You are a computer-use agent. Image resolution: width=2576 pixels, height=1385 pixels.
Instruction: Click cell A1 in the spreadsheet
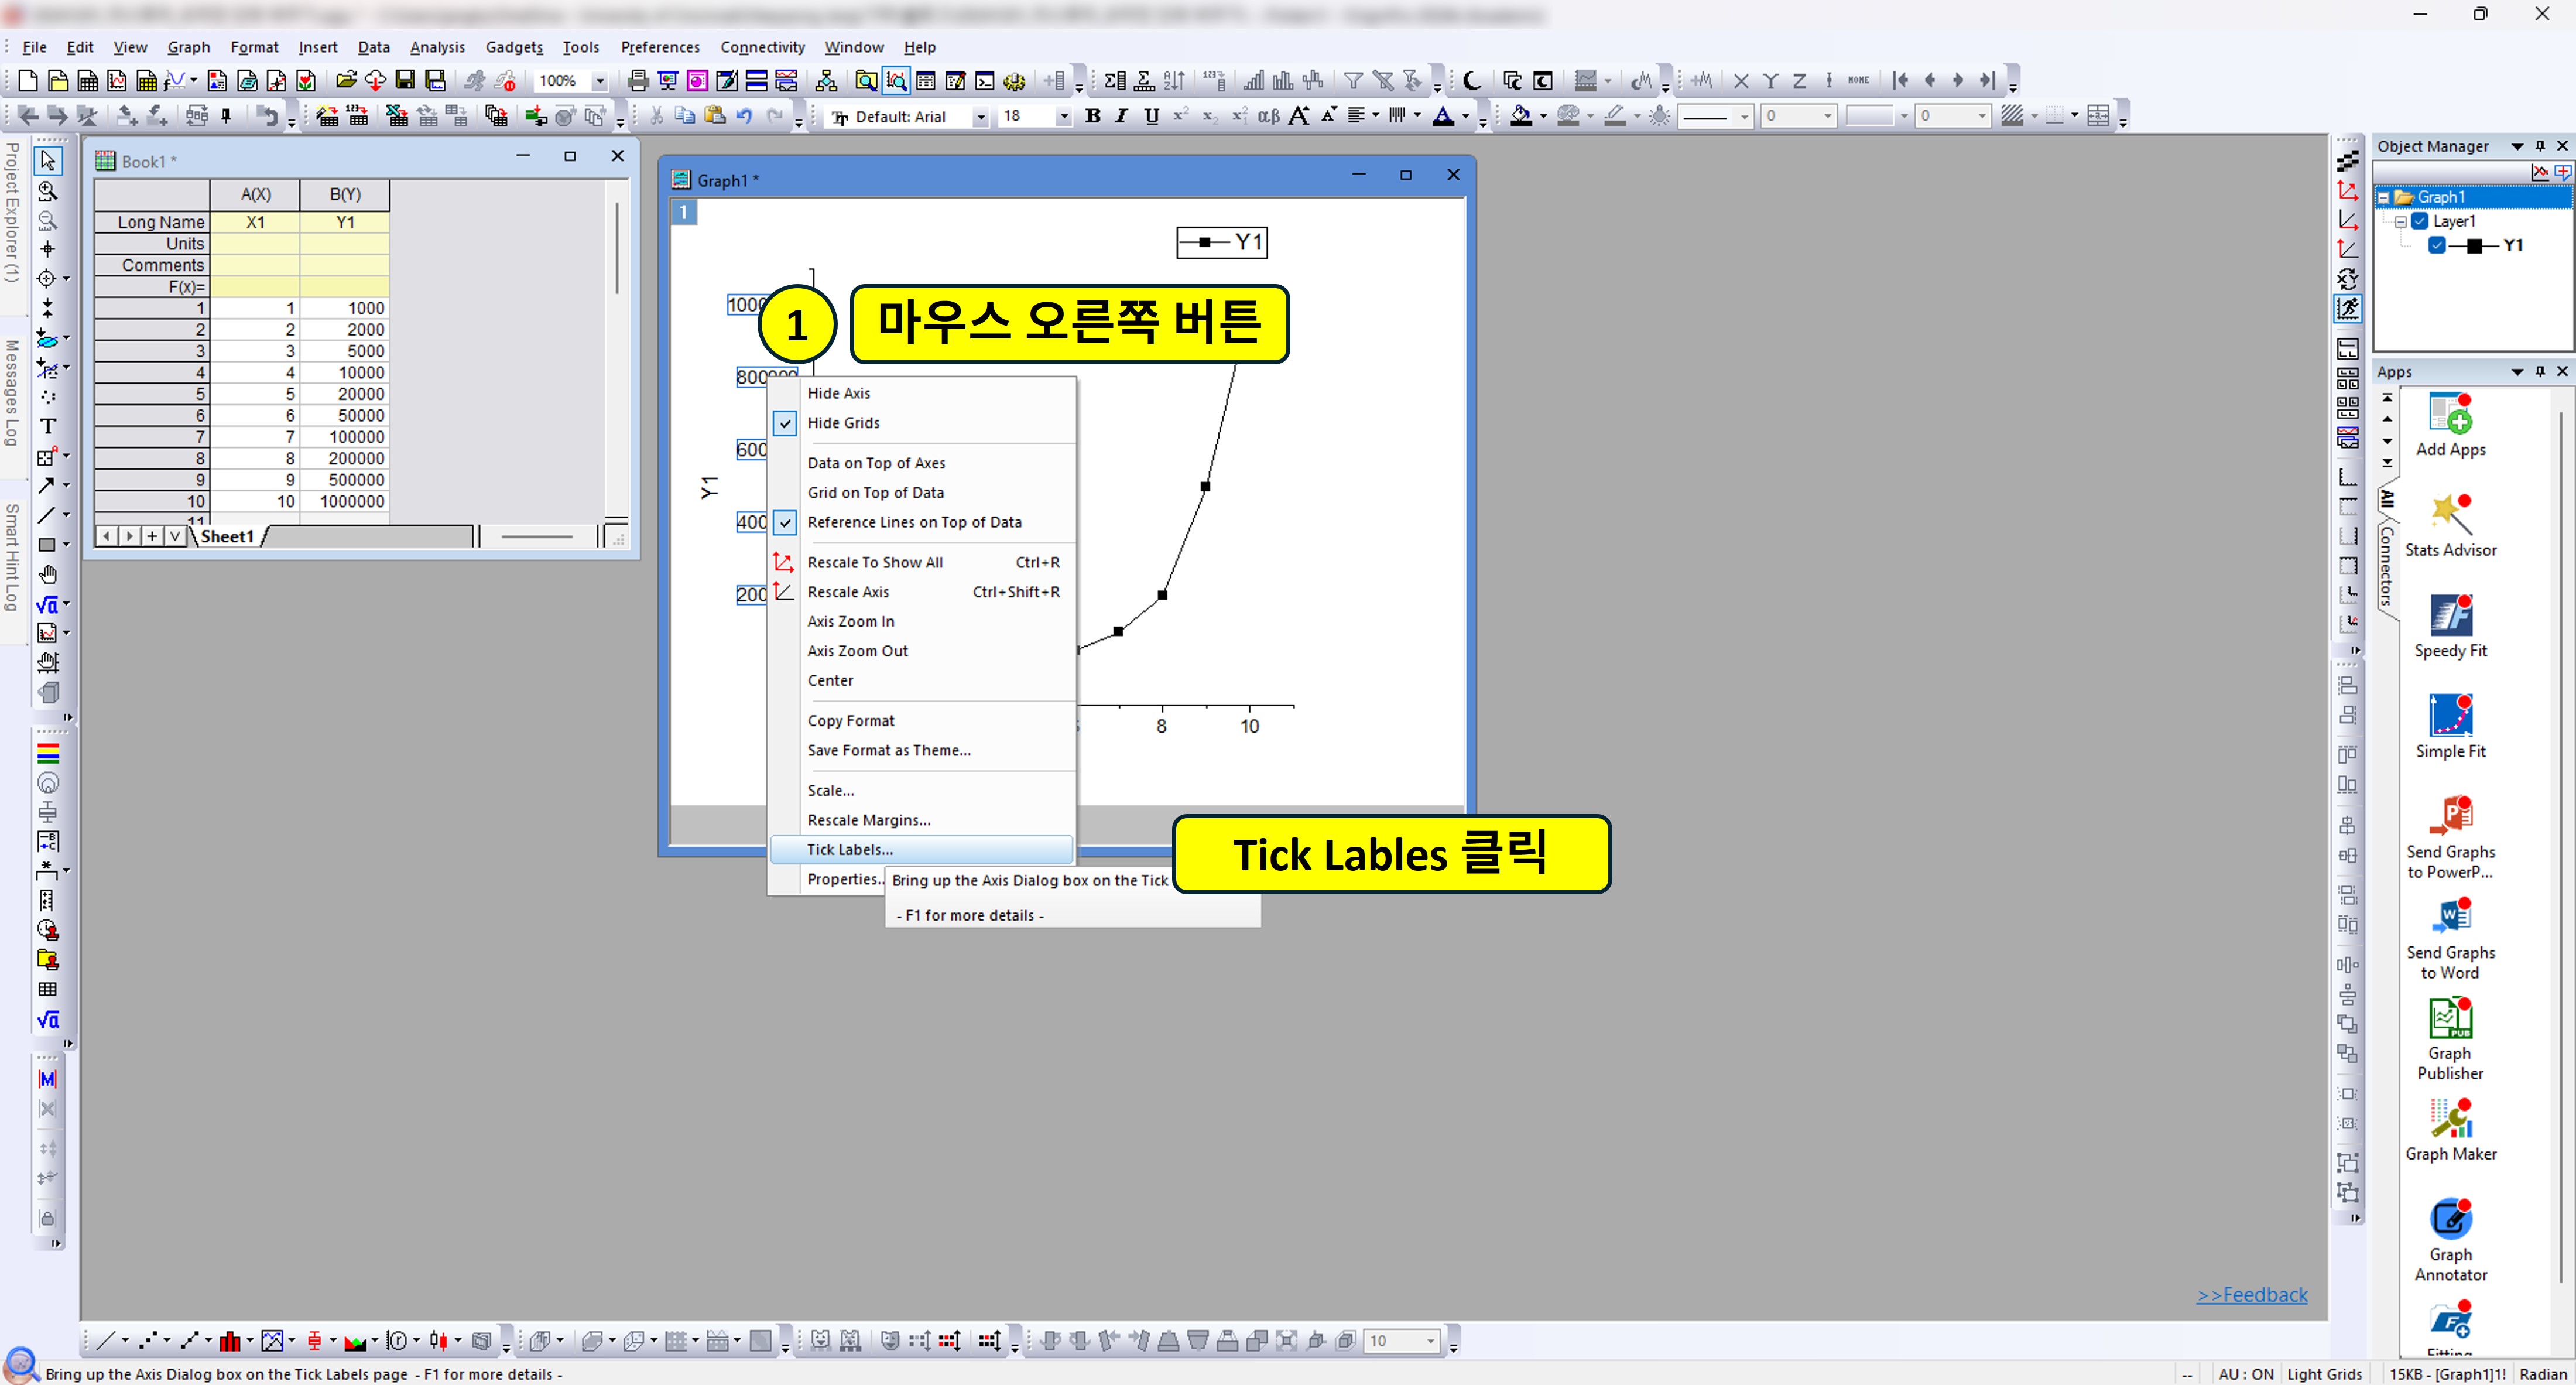pos(256,309)
